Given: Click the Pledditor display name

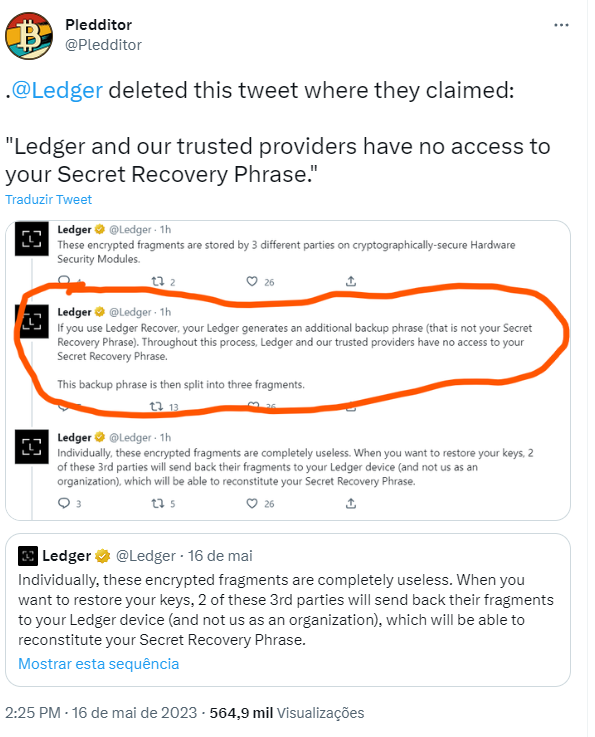Looking at the screenshot, I should pyautogui.click(x=99, y=24).
